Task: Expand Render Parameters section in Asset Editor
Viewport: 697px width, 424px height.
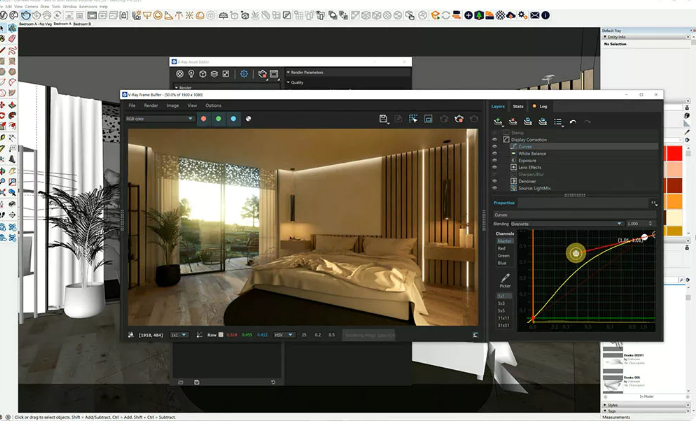Action: coord(348,72)
